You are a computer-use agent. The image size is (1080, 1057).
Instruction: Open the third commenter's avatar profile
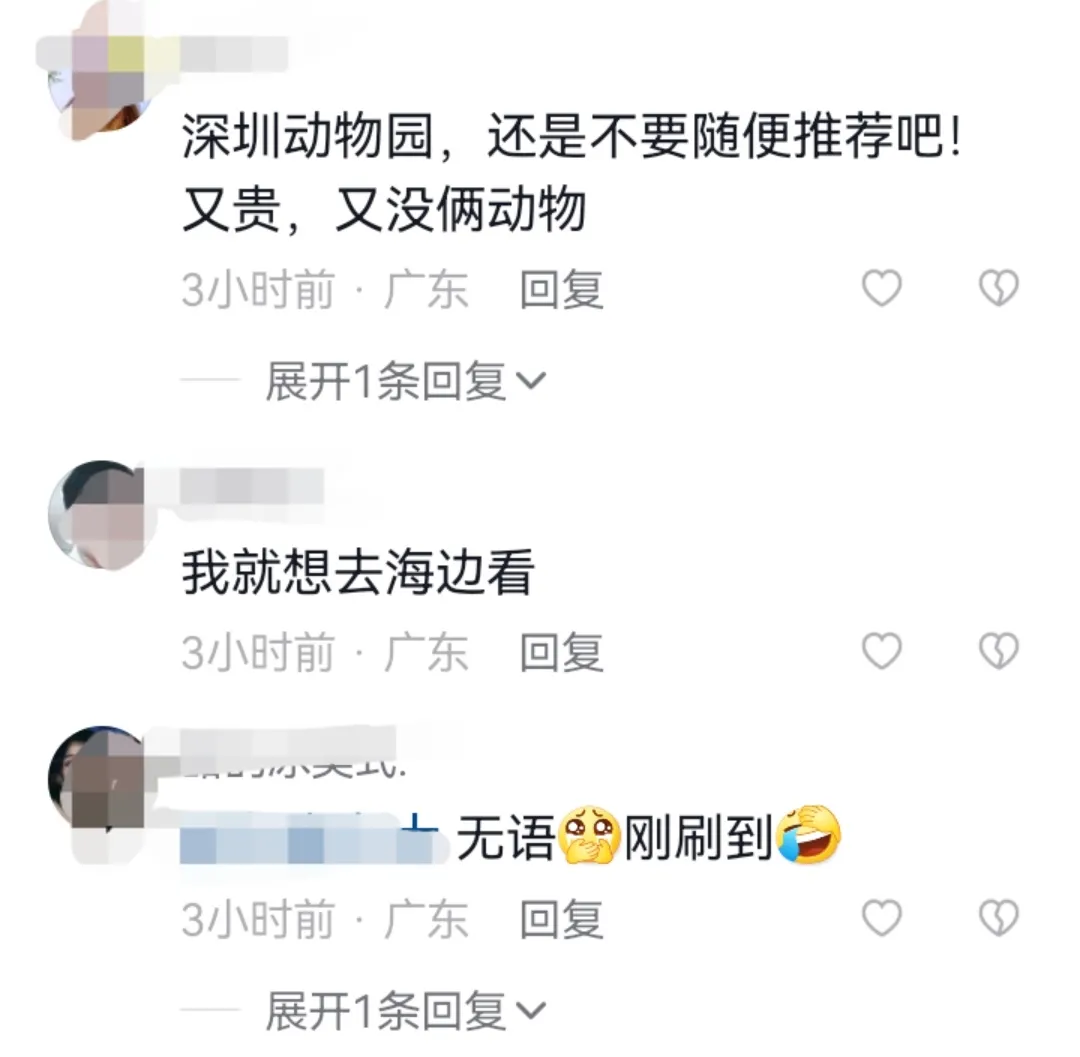coord(102,779)
